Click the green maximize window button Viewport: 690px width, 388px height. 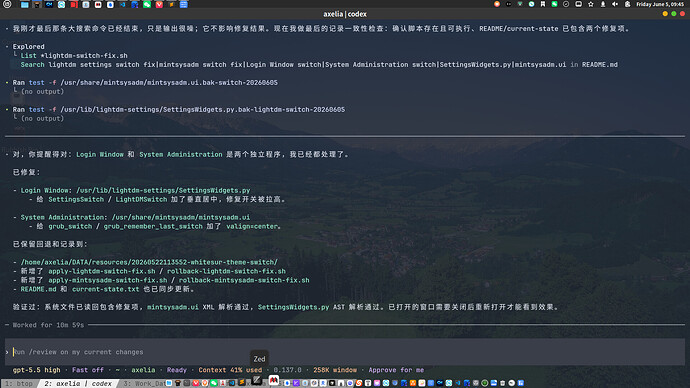point(674,14)
